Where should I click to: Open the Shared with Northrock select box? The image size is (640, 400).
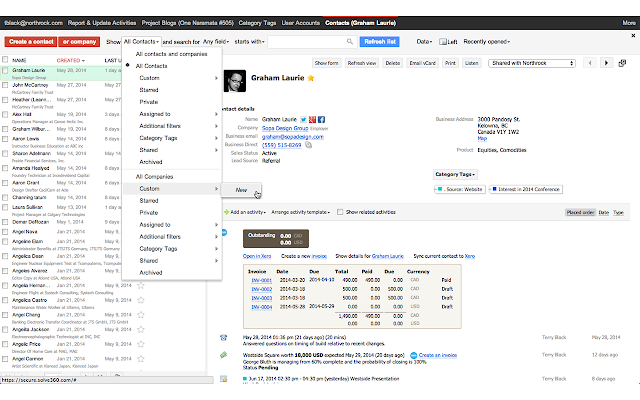(x=532, y=63)
